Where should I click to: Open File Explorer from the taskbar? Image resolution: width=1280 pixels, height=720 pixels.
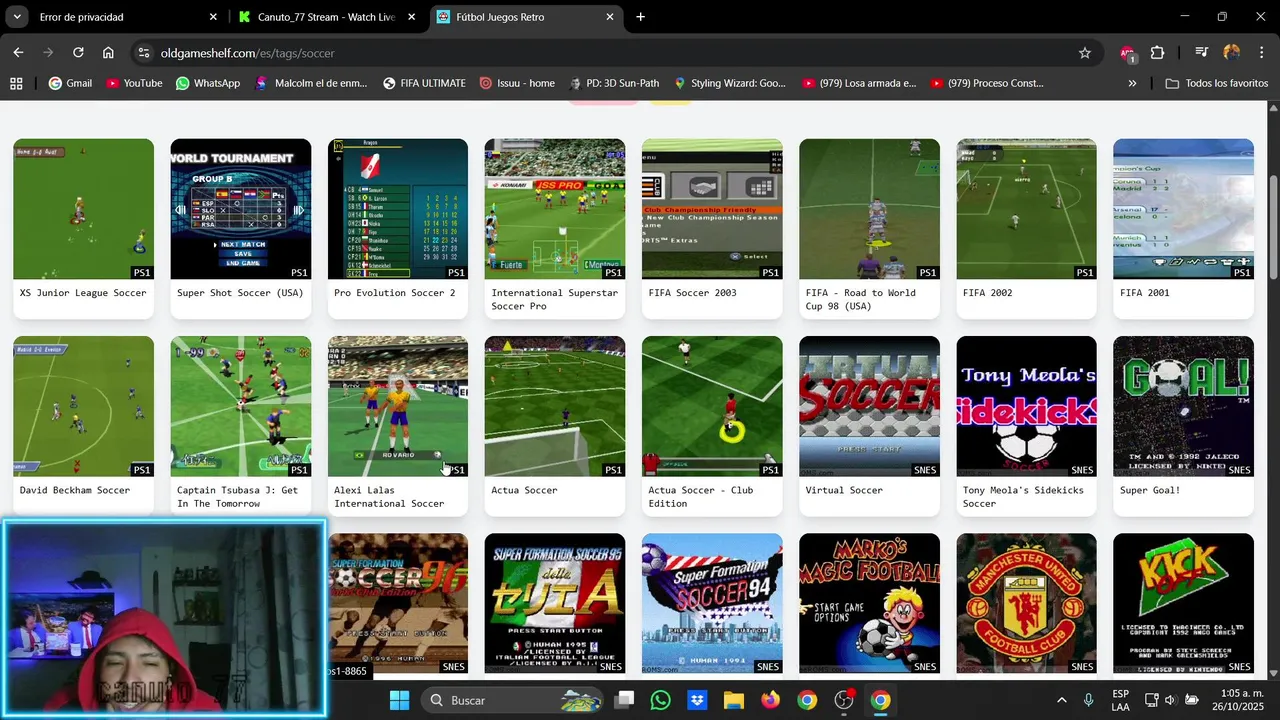coord(734,700)
